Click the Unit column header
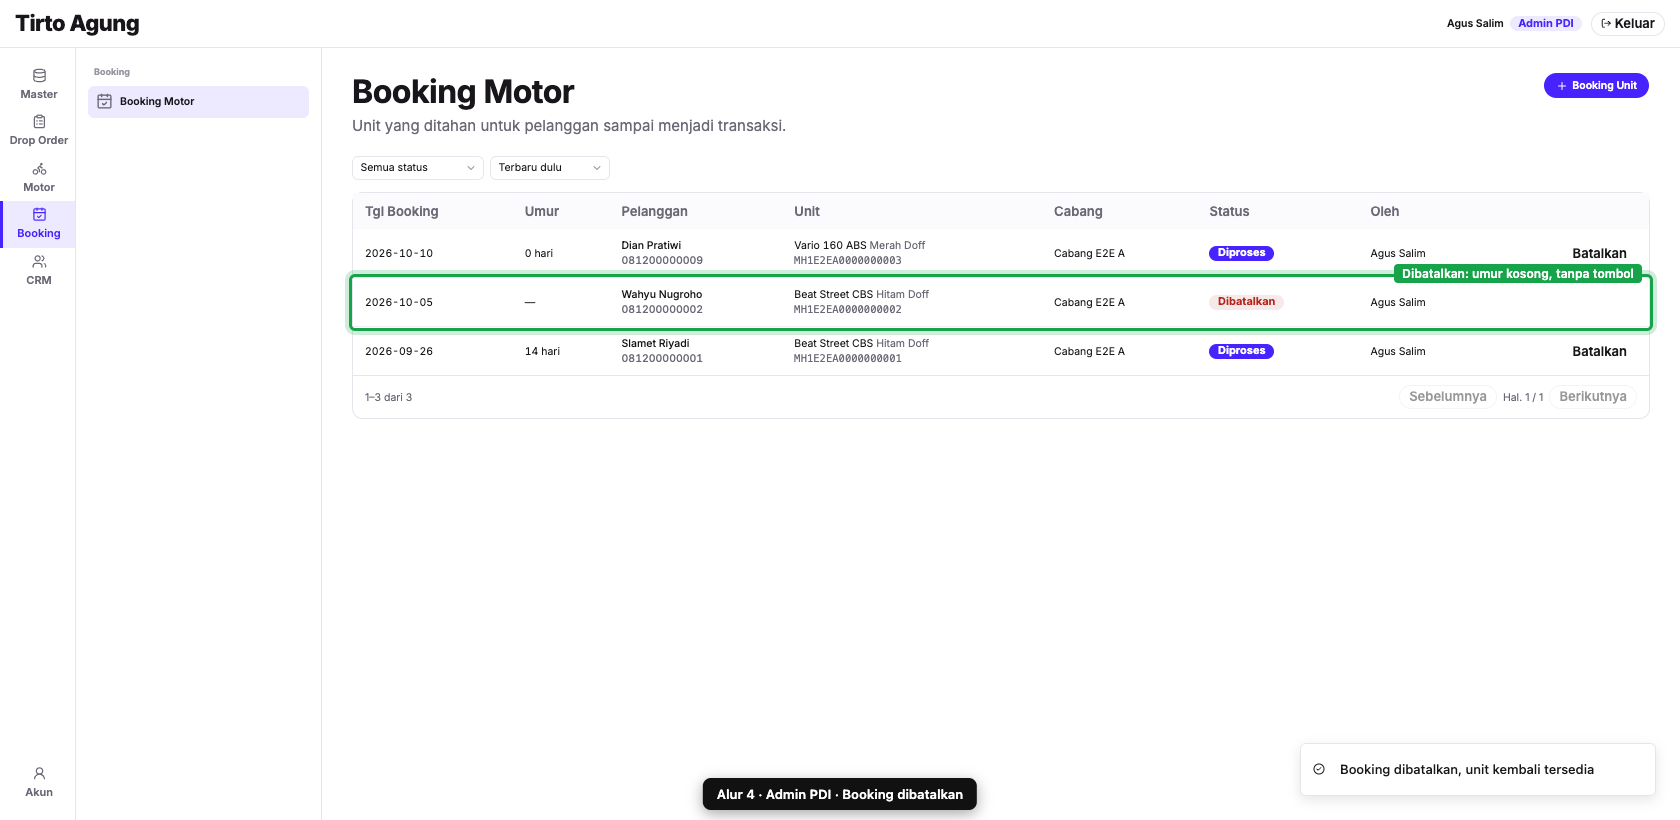Screen dimensions: 1680x820 point(807,211)
